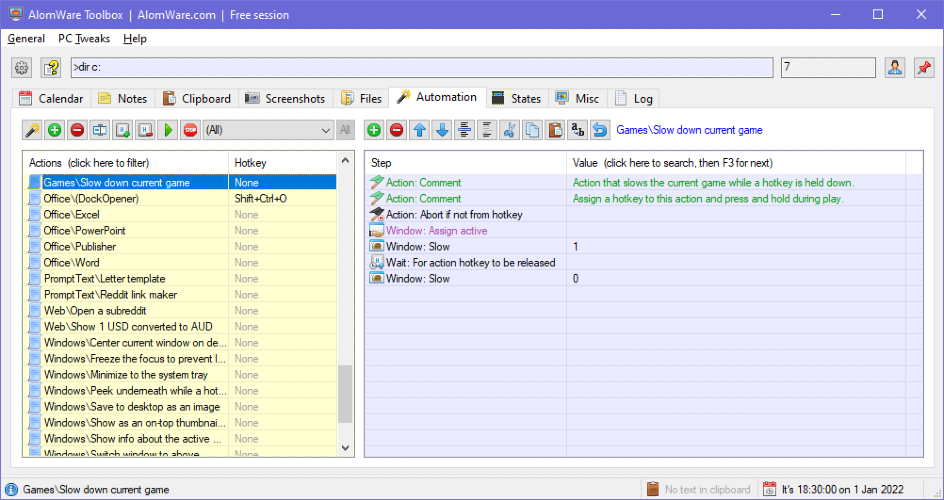Click the date and time status entry
This screenshot has height=500, width=944.
click(x=833, y=489)
